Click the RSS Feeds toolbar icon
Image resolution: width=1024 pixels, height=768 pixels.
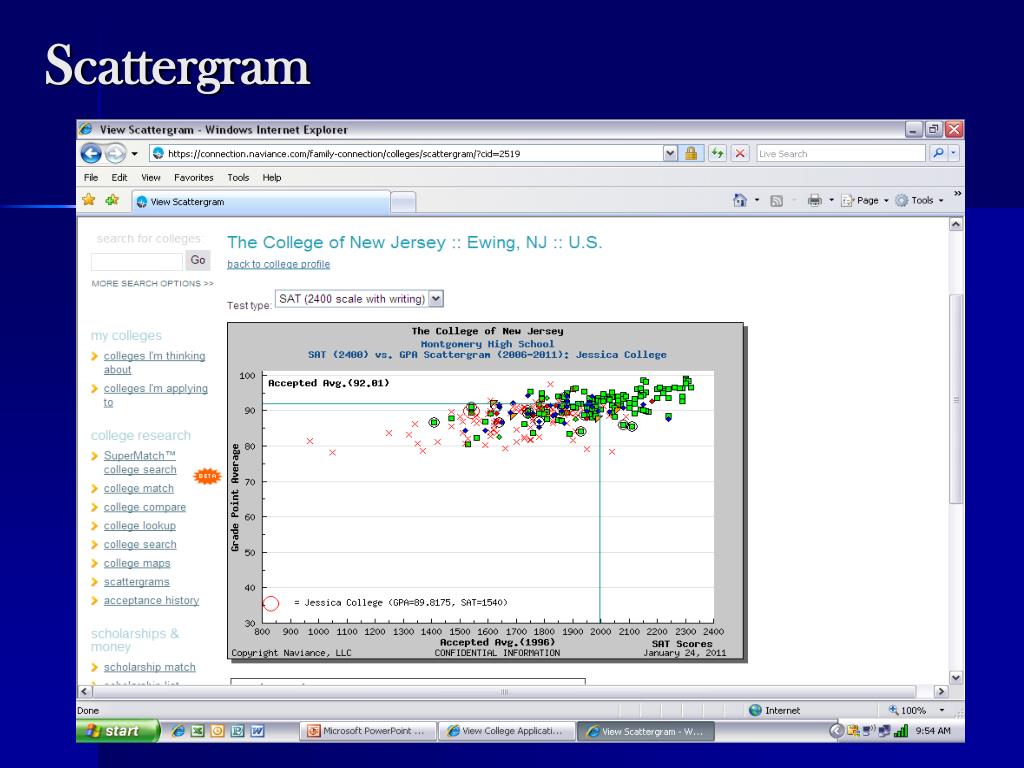point(776,200)
